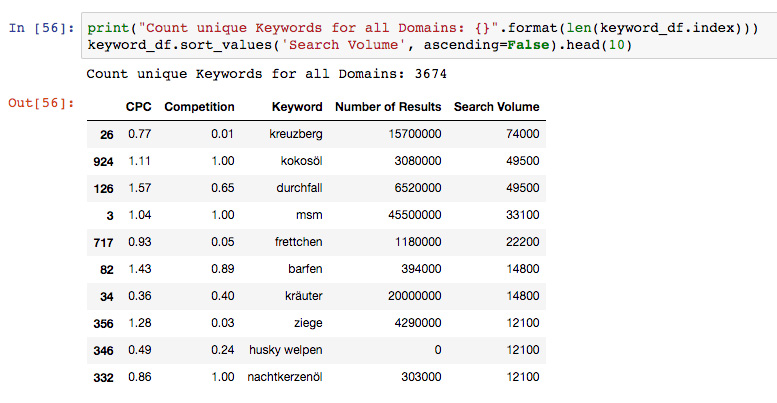Click row index 717

click(x=103, y=243)
